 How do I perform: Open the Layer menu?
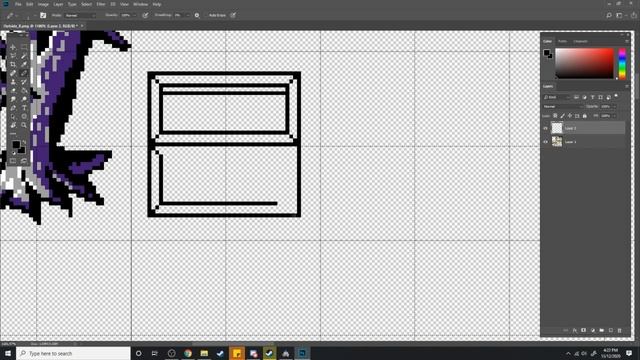point(58,4)
